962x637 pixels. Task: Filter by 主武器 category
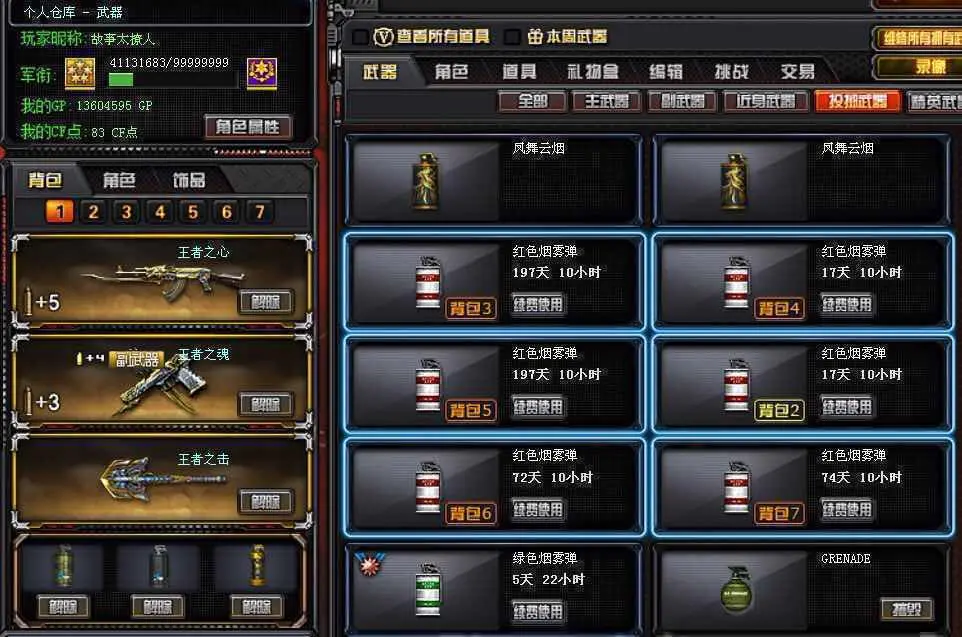point(607,101)
